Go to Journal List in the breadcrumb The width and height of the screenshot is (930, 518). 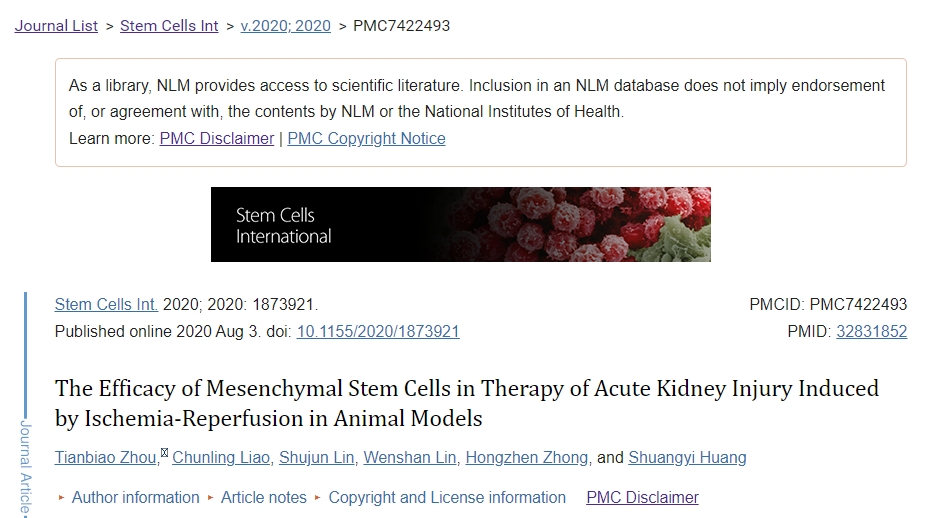pyautogui.click(x=56, y=26)
